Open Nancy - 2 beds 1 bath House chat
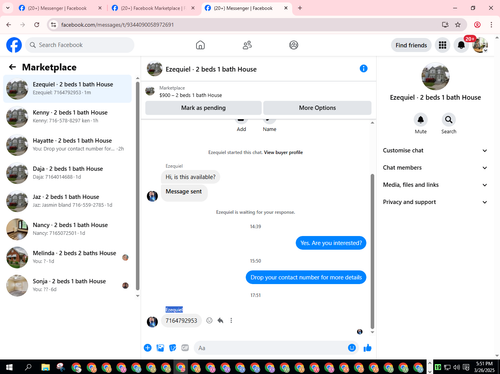The height and width of the screenshot is (374, 500). pyautogui.click(x=68, y=229)
